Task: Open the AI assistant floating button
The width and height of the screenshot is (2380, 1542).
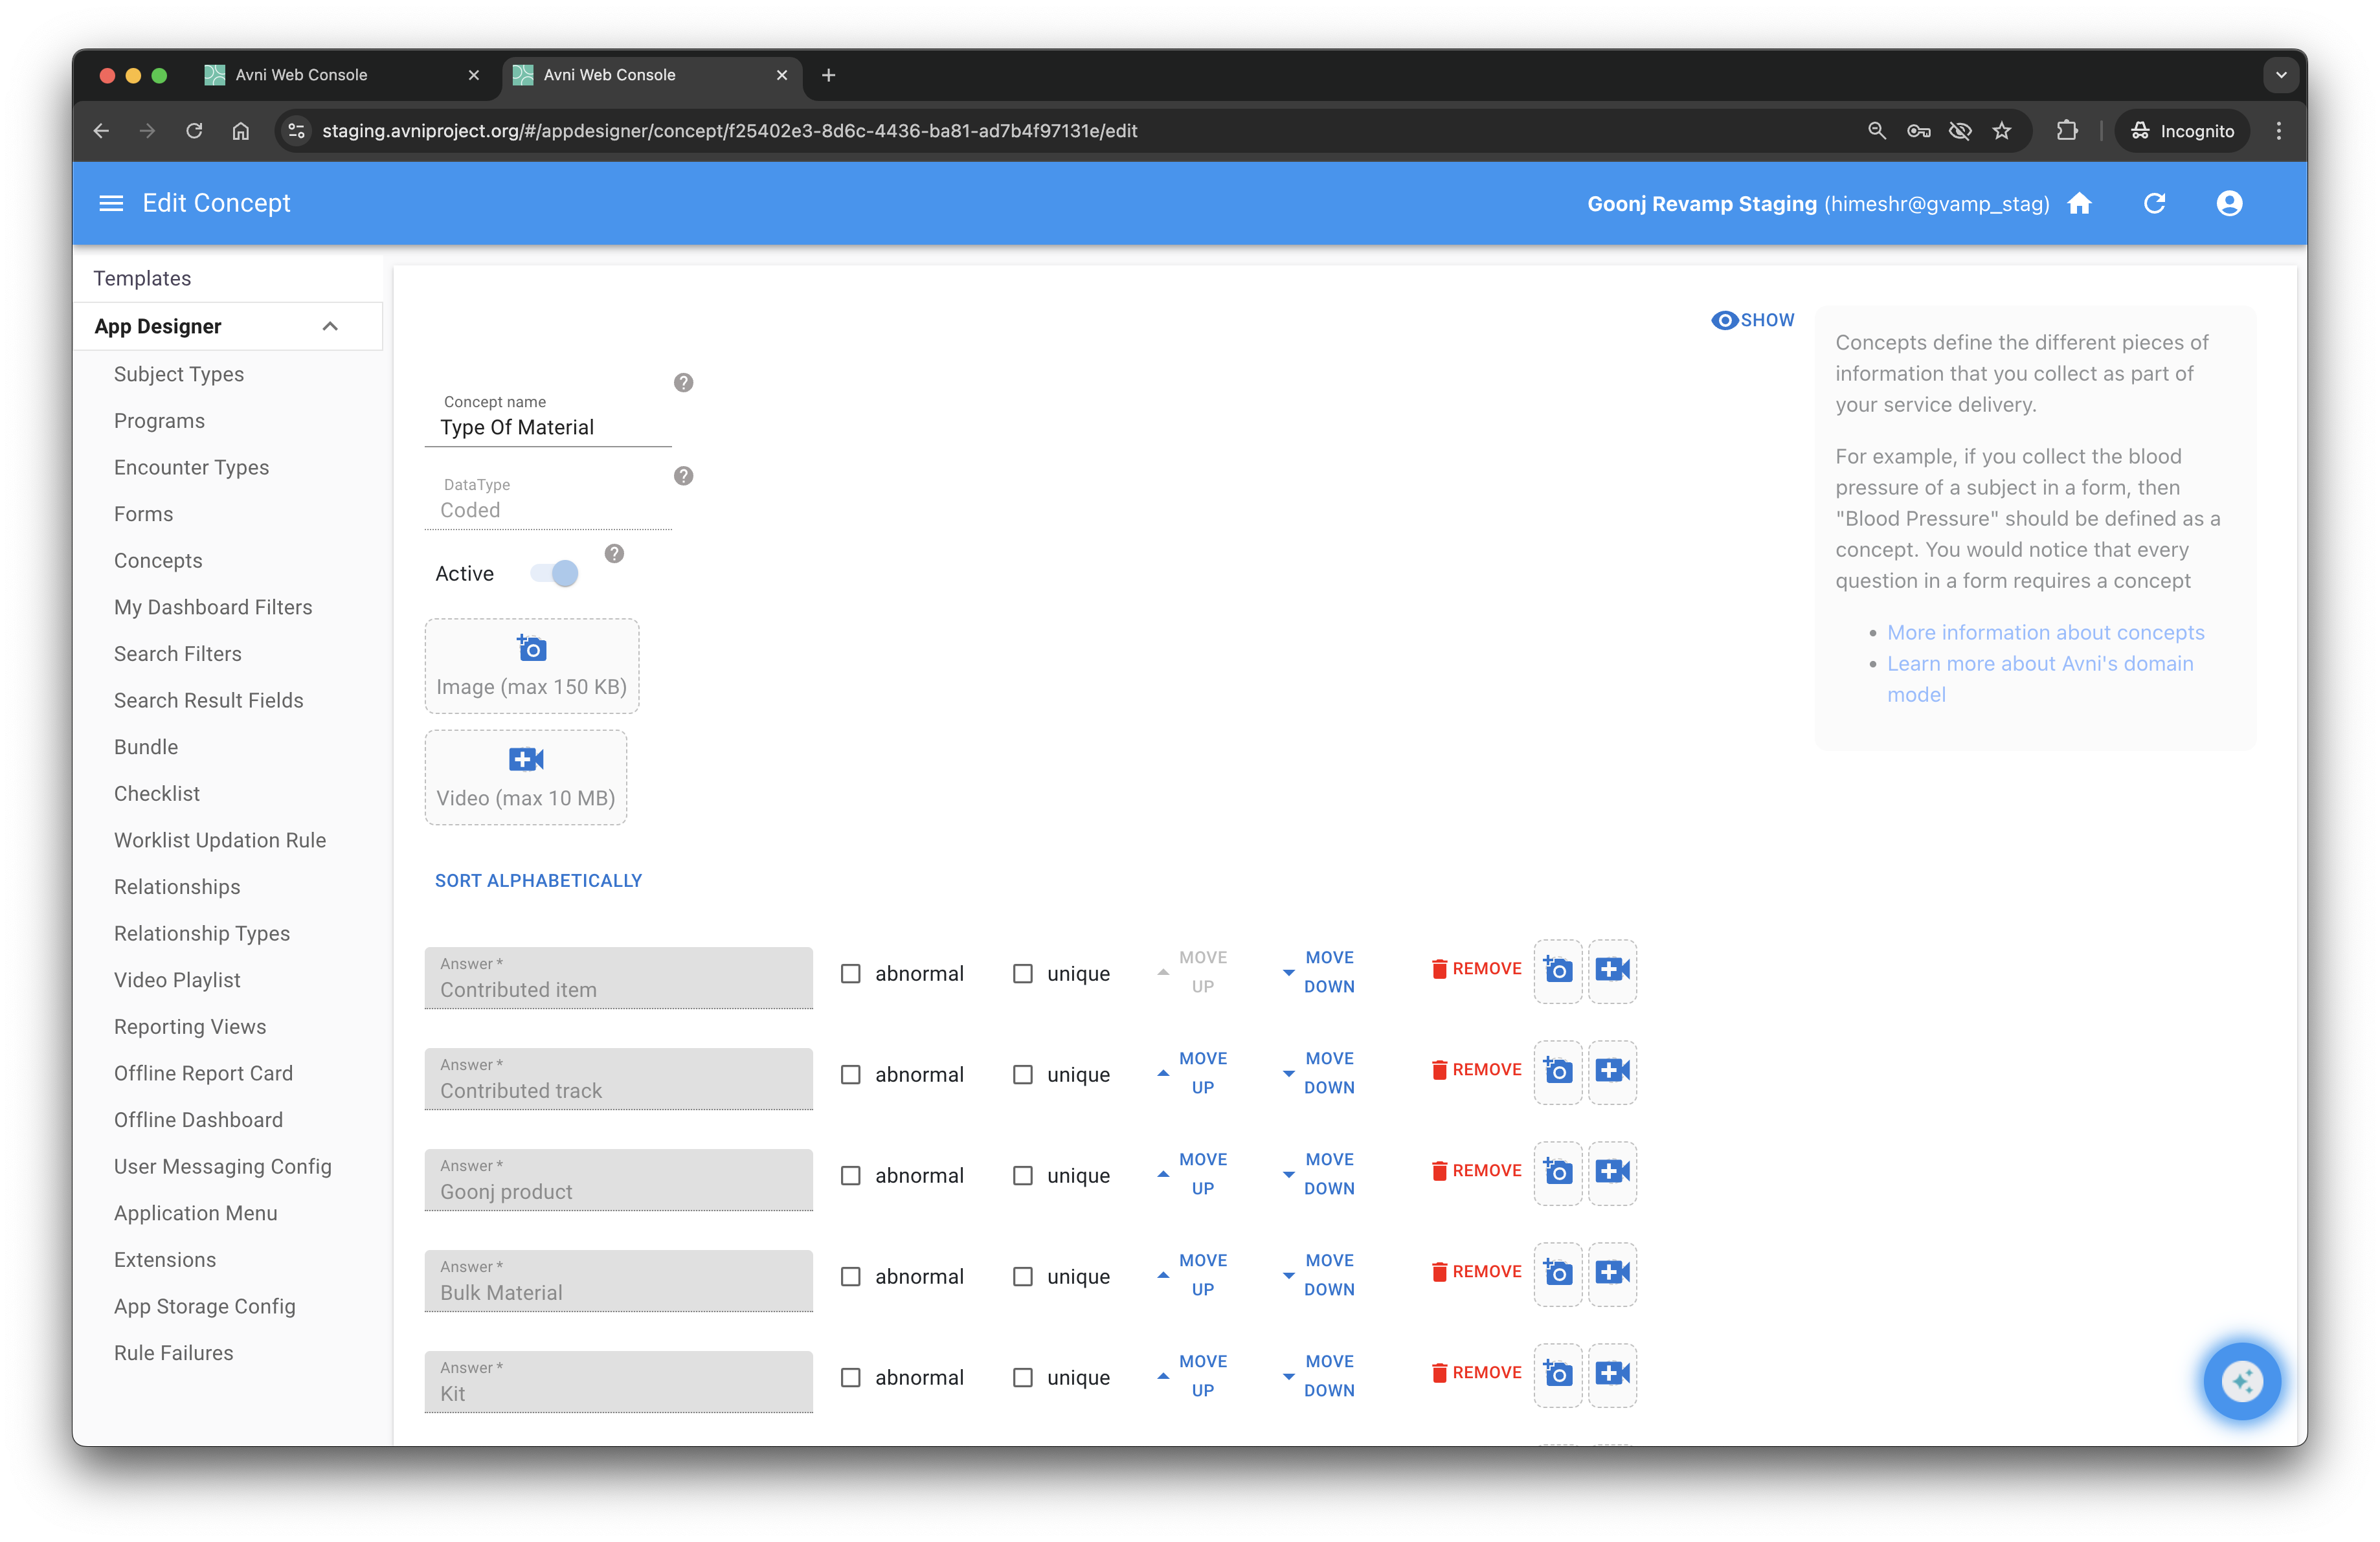Action: click(2242, 1381)
